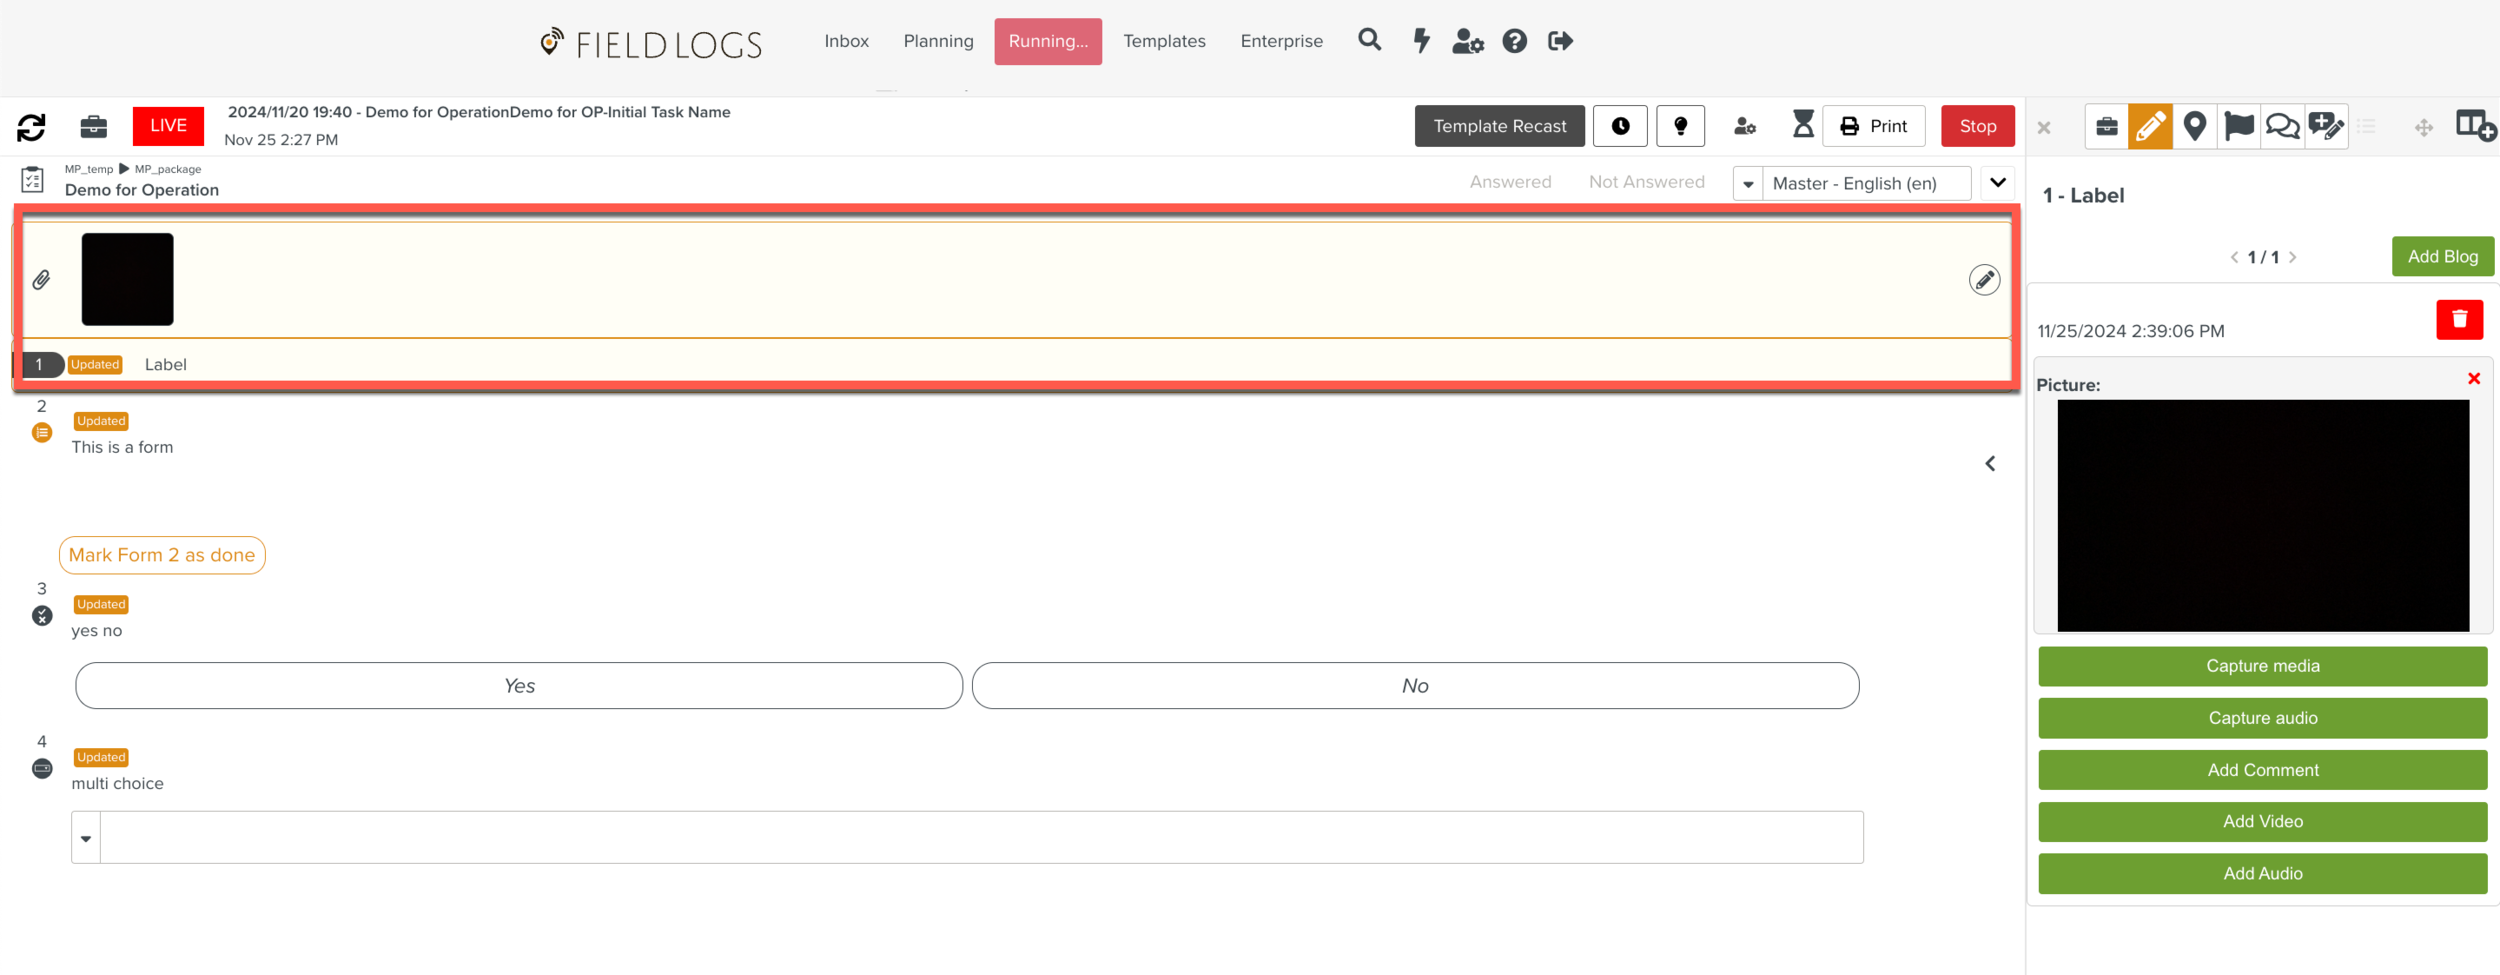
Task: Select the orange pencil blog tab
Action: 2150,126
